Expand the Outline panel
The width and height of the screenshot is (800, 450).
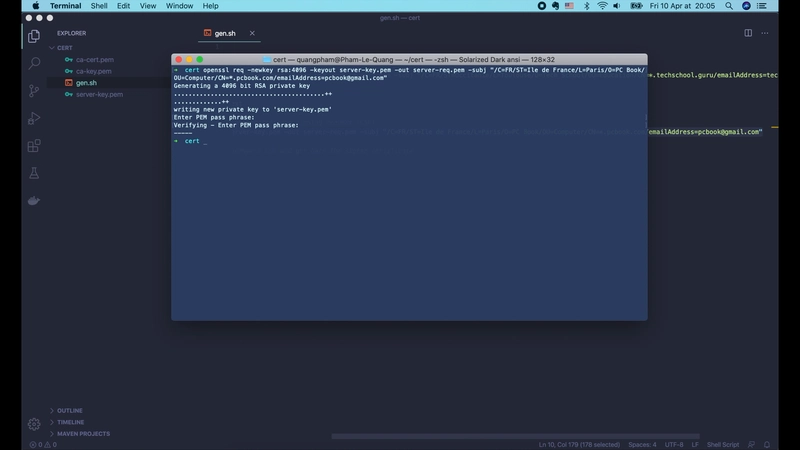pos(70,410)
